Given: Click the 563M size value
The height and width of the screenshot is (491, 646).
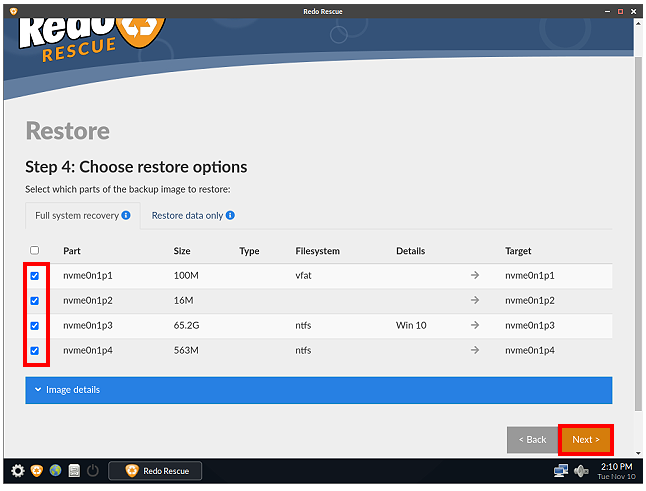Looking at the screenshot, I should pyautogui.click(x=186, y=350).
